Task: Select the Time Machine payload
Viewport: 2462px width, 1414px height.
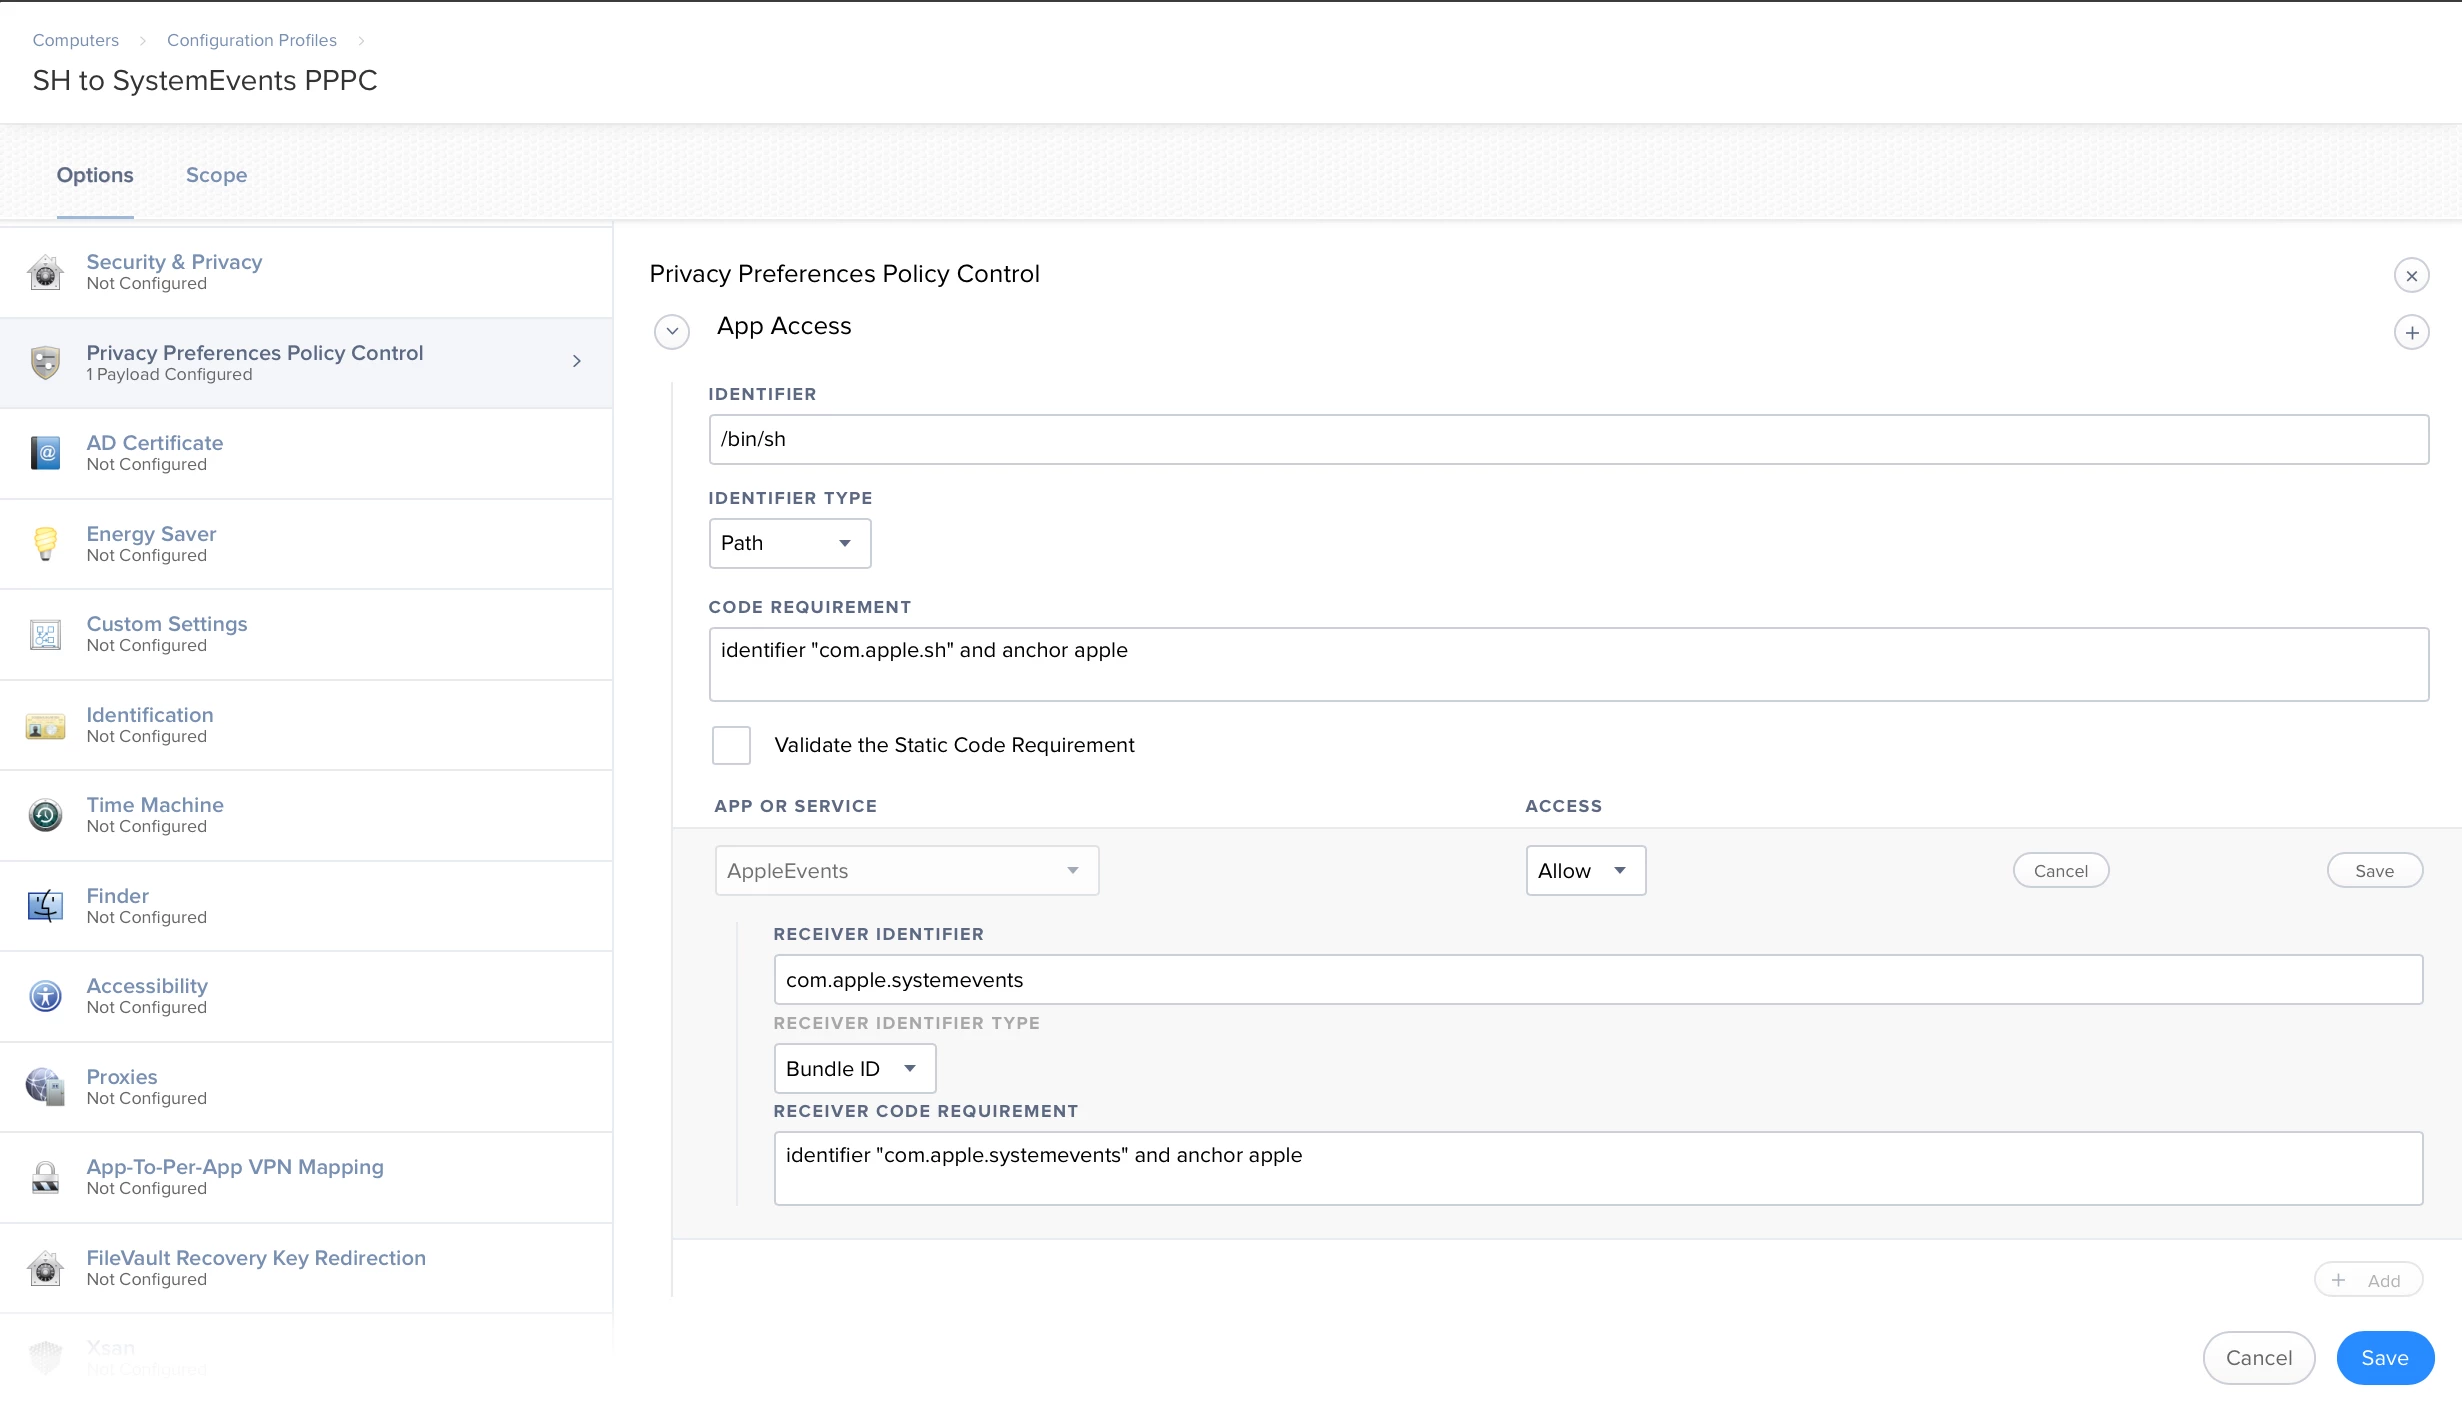Action: coord(306,815)
